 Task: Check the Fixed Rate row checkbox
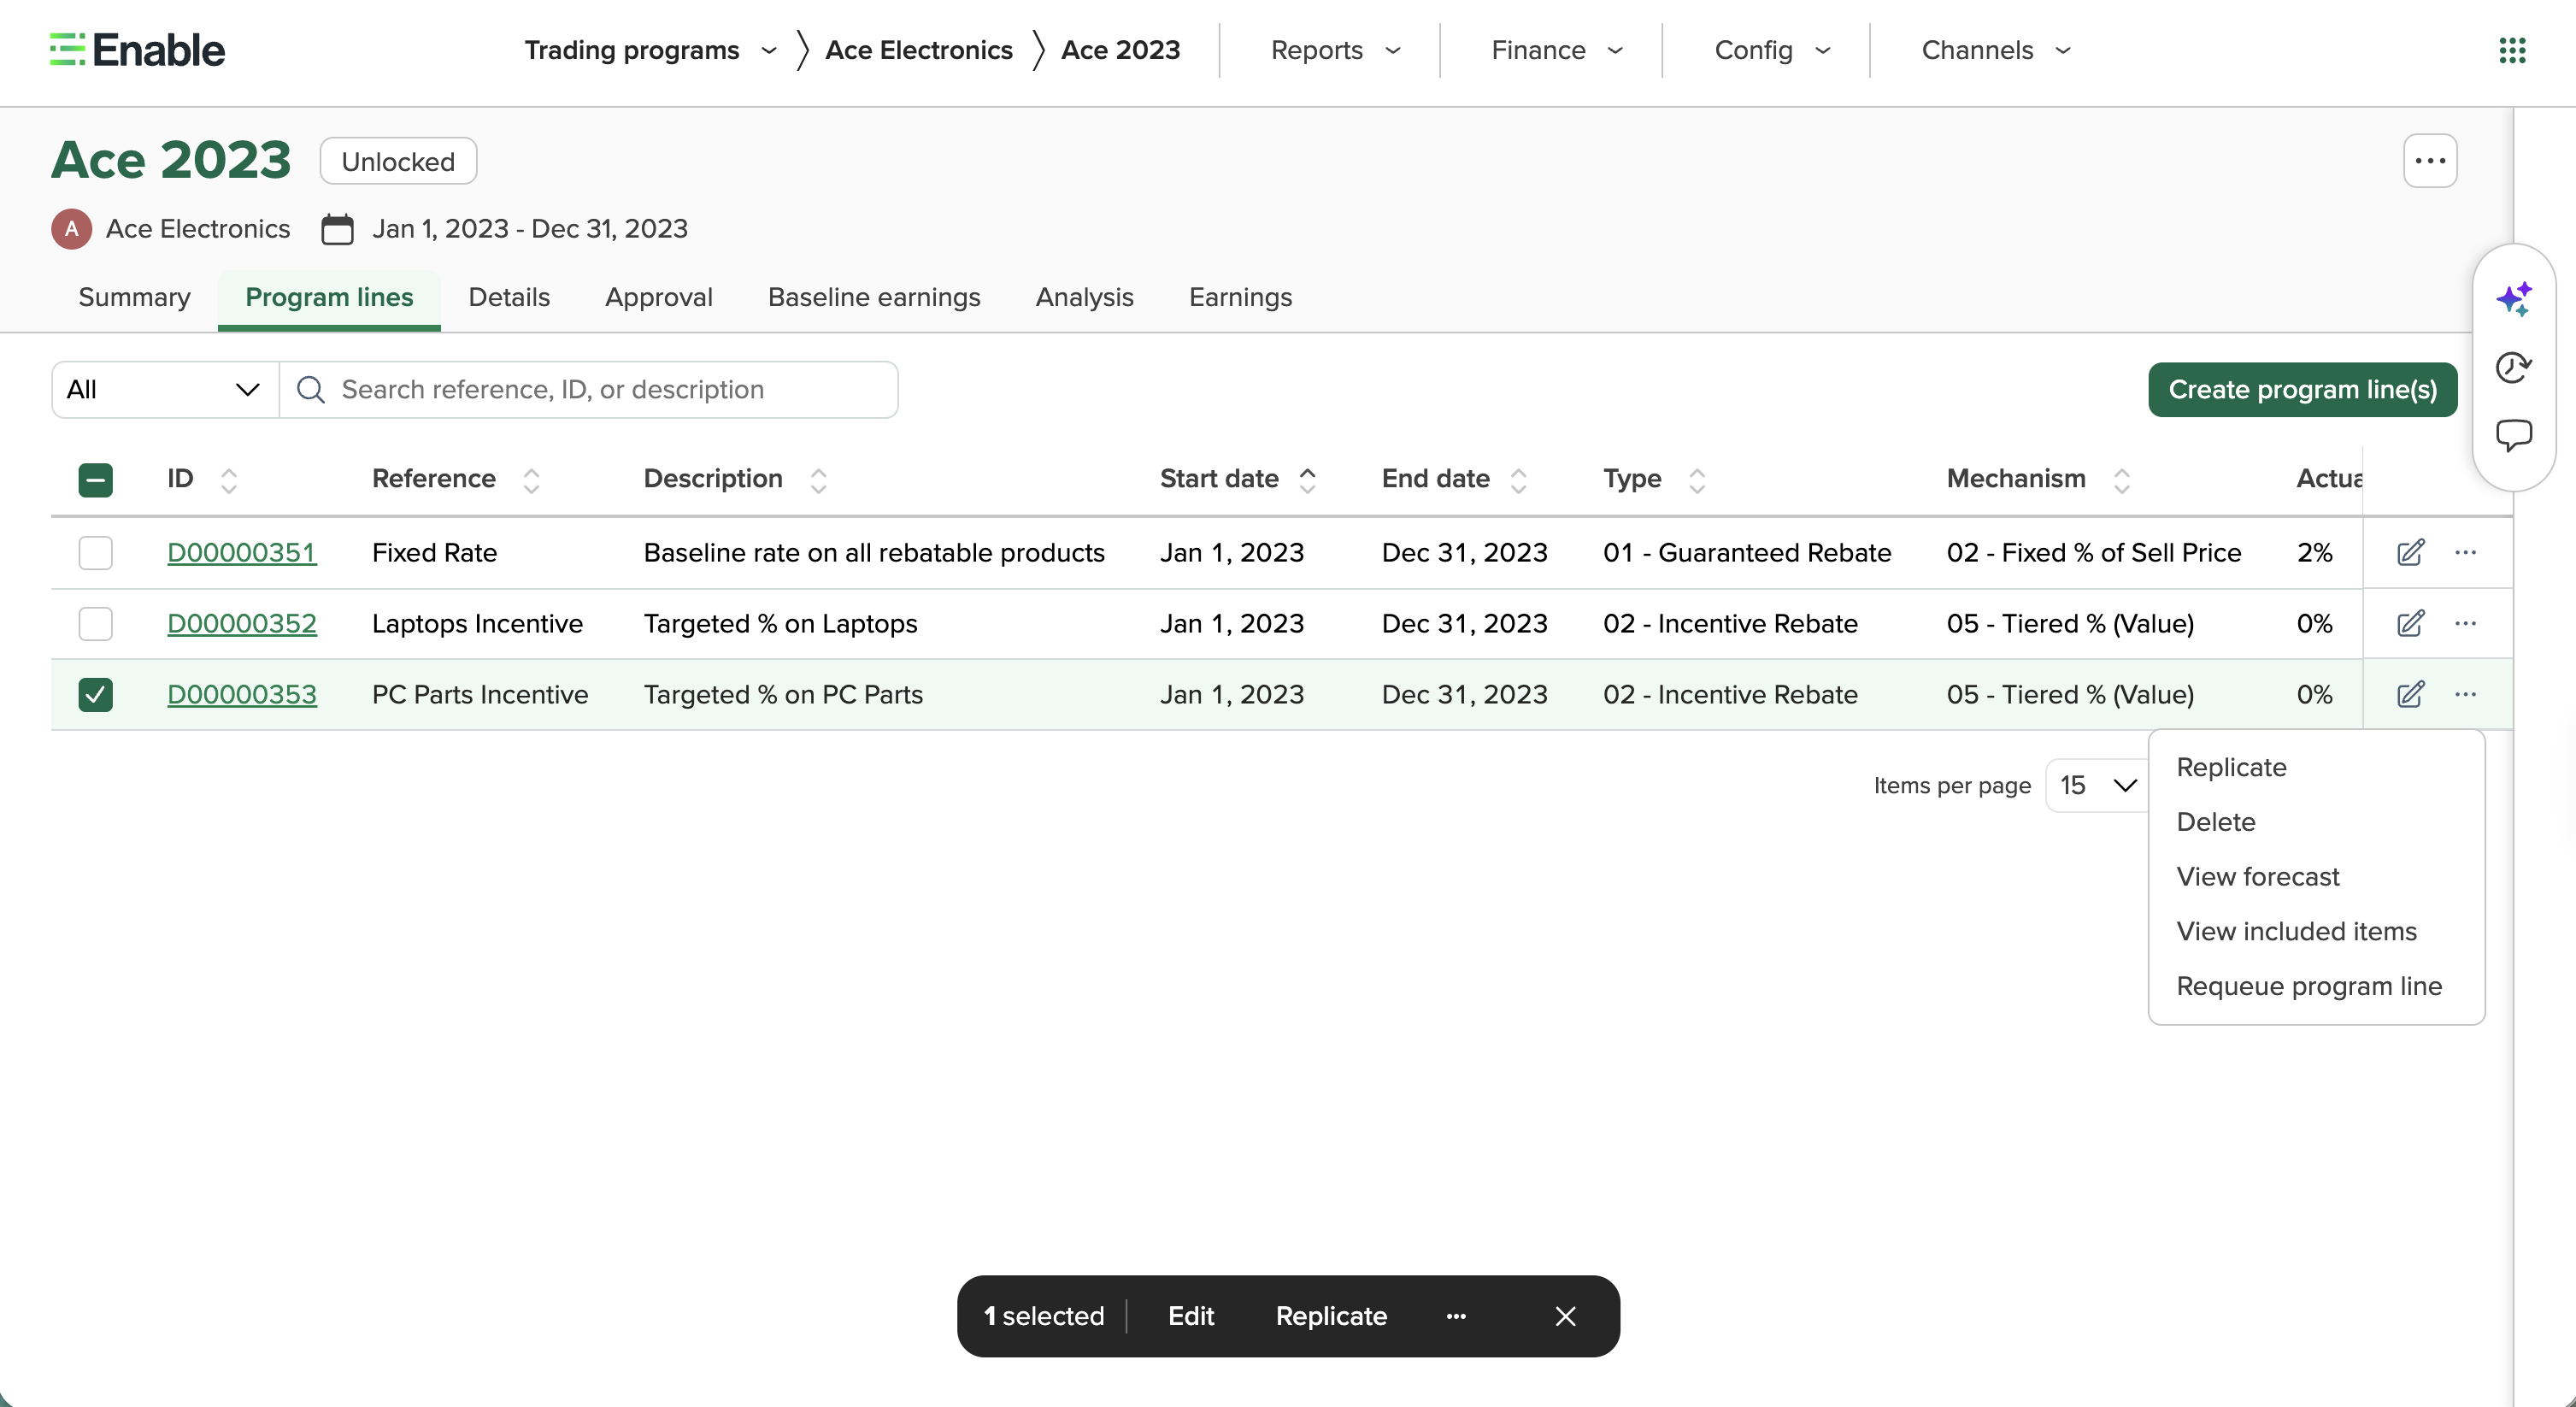[96, 552]
